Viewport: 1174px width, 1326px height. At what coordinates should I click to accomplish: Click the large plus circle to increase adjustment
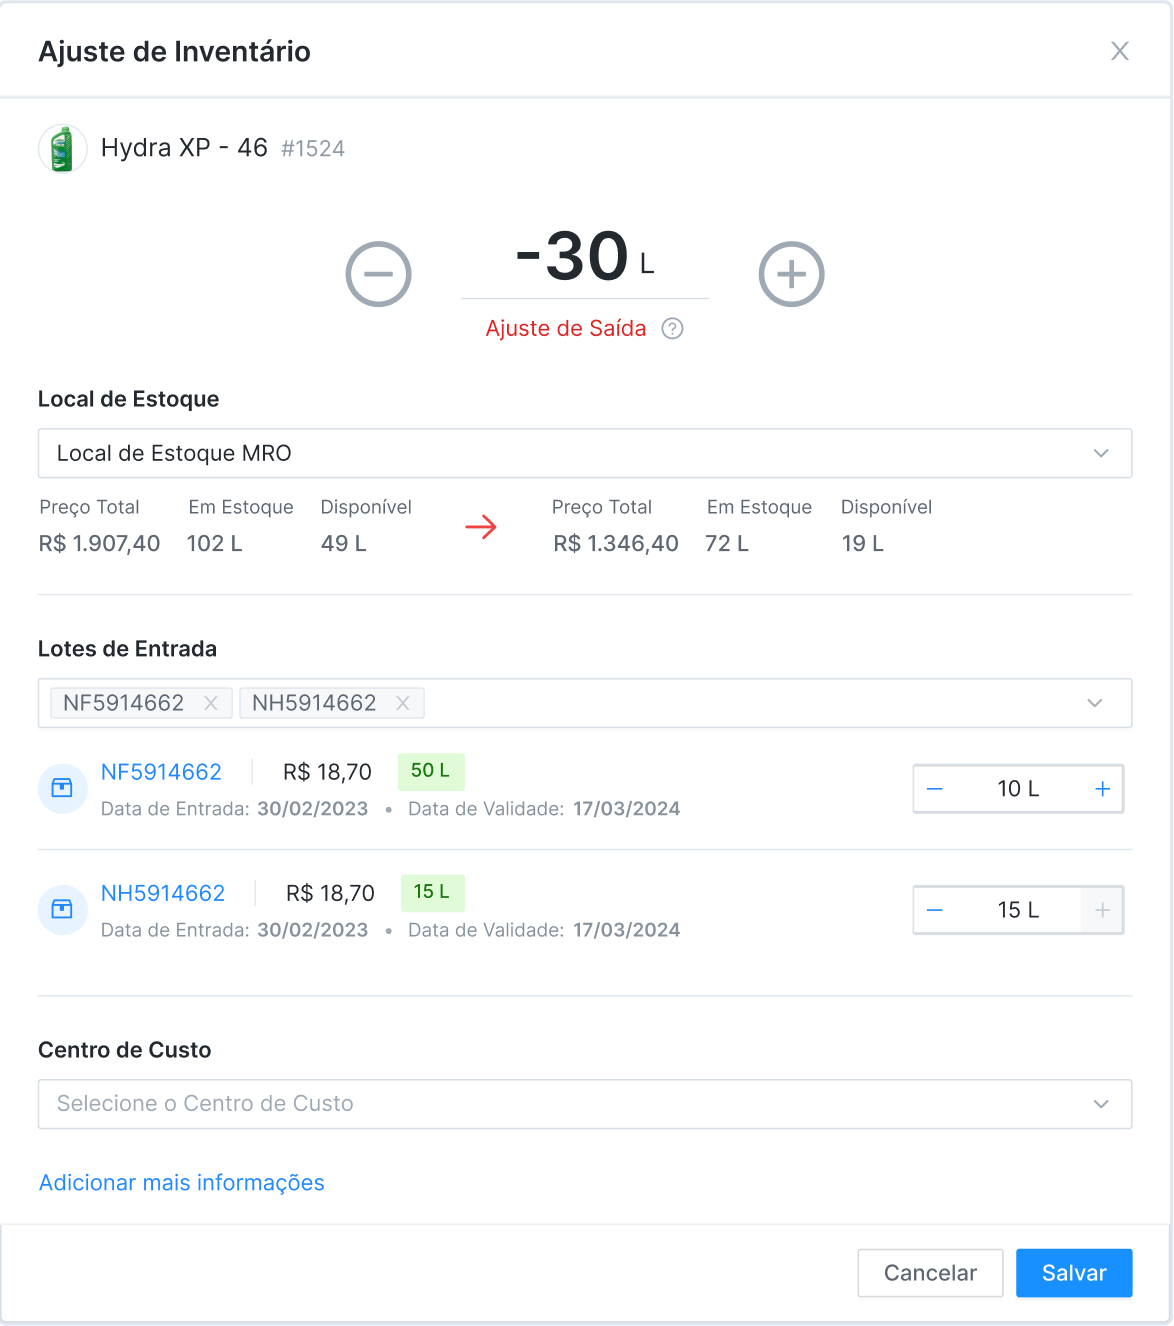pos(791,274)
